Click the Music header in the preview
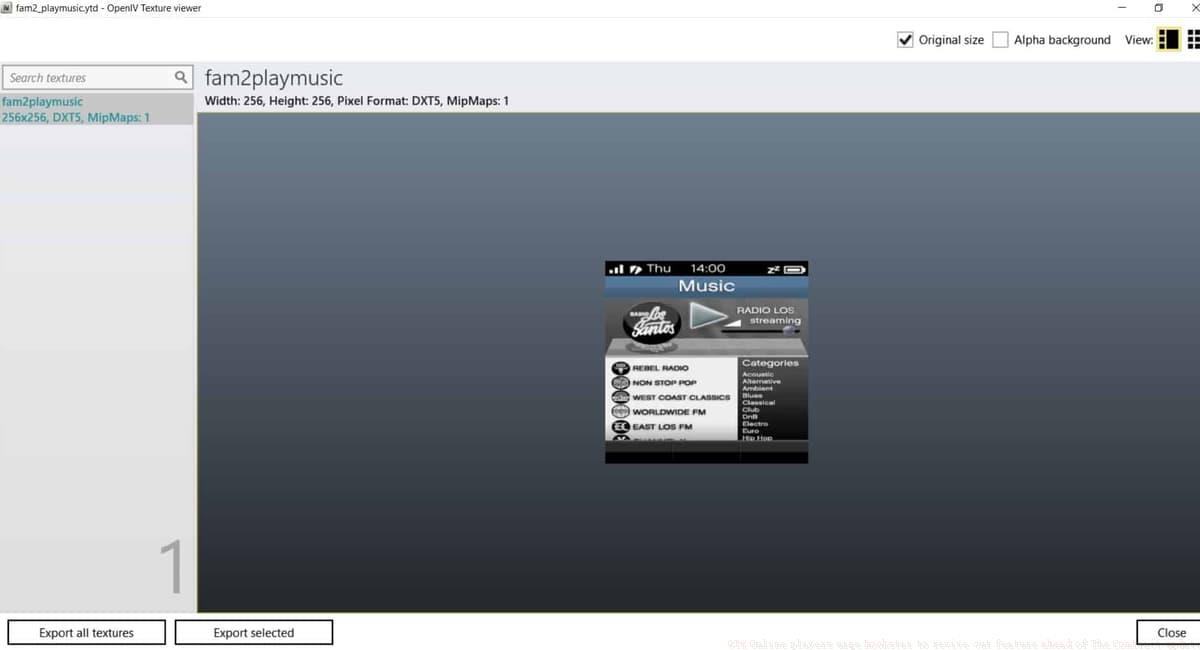 coord(706,286)
